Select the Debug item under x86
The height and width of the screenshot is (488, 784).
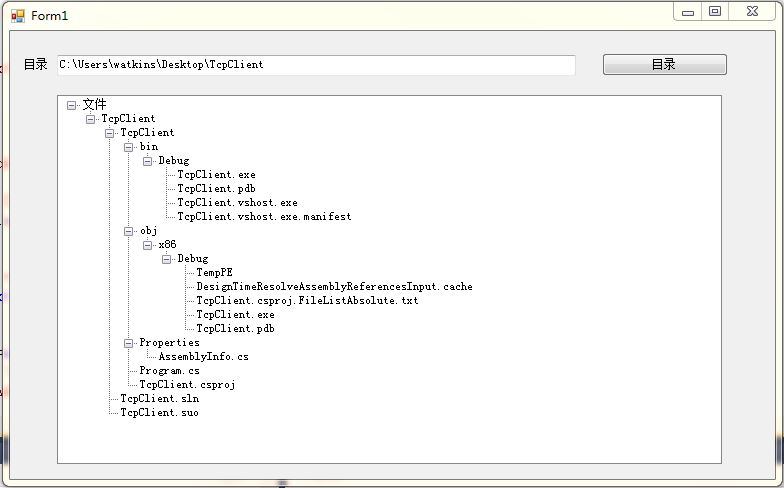pyautogui.click(x=193, y=258)
